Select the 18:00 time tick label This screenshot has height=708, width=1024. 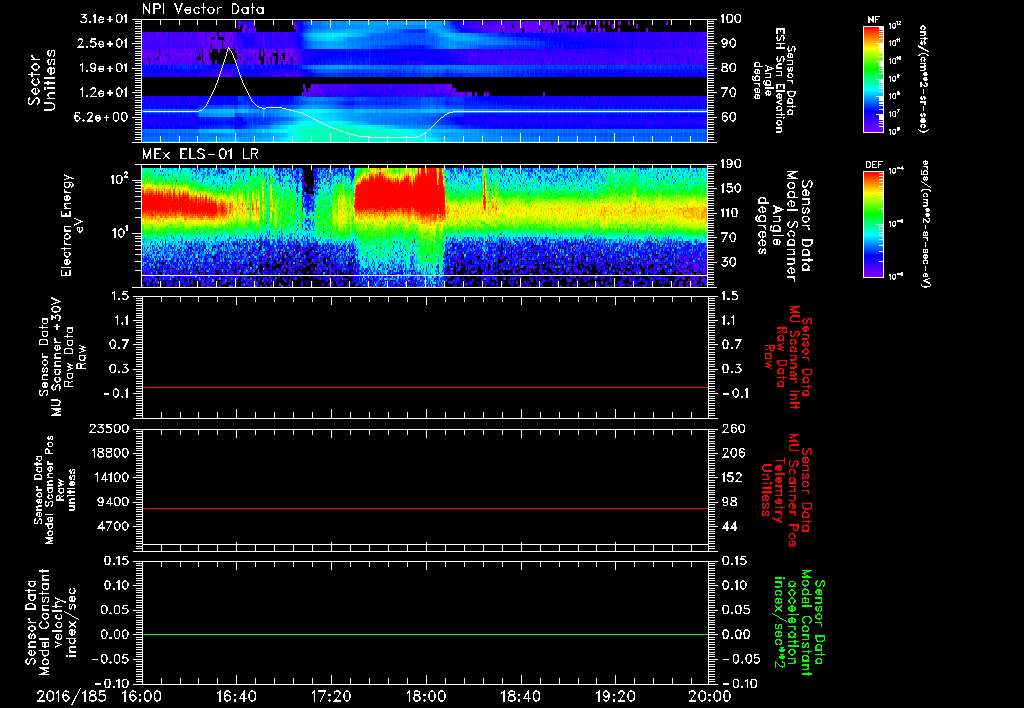tap(426, 696)
